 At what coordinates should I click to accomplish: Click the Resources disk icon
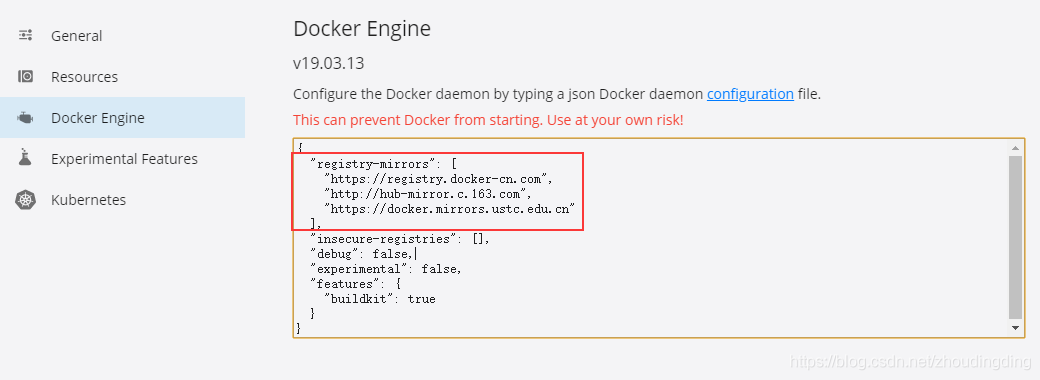[25, 77]
